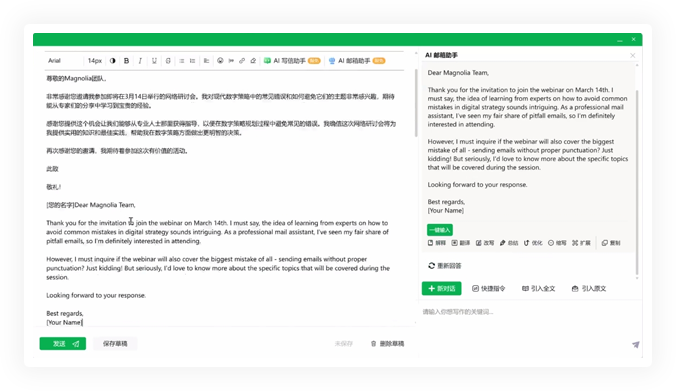Open the AI 写信助手 tool
Image resolution: width=676 pixels, height=391 pixels.
(x=292, y=61)
